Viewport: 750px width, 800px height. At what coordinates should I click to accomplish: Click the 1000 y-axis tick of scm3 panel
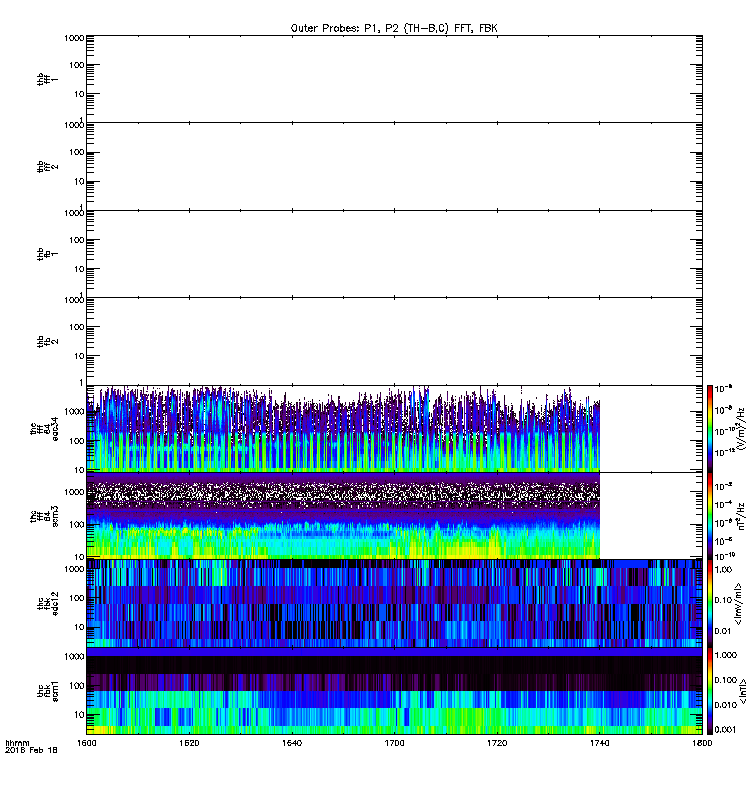tap(76, 492)
